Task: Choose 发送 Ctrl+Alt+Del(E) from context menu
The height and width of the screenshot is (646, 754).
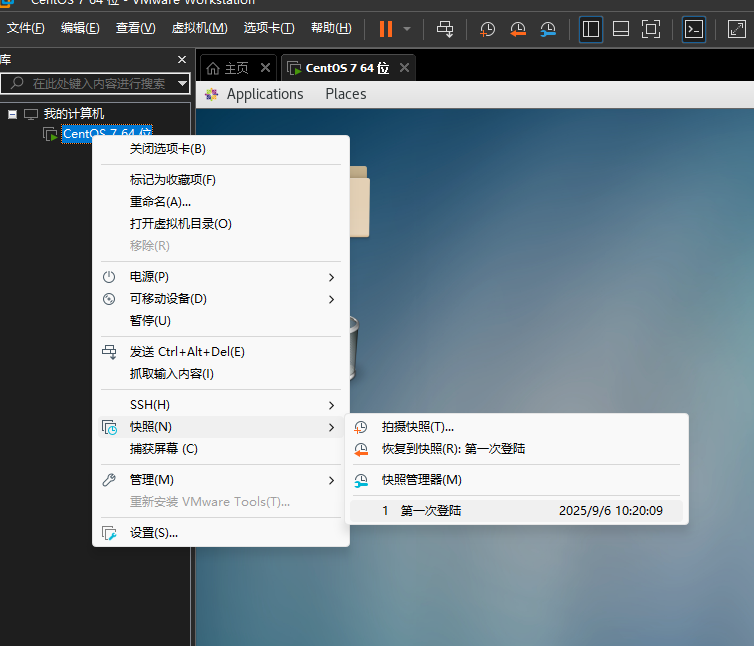Action: click(x=221, y=352)
